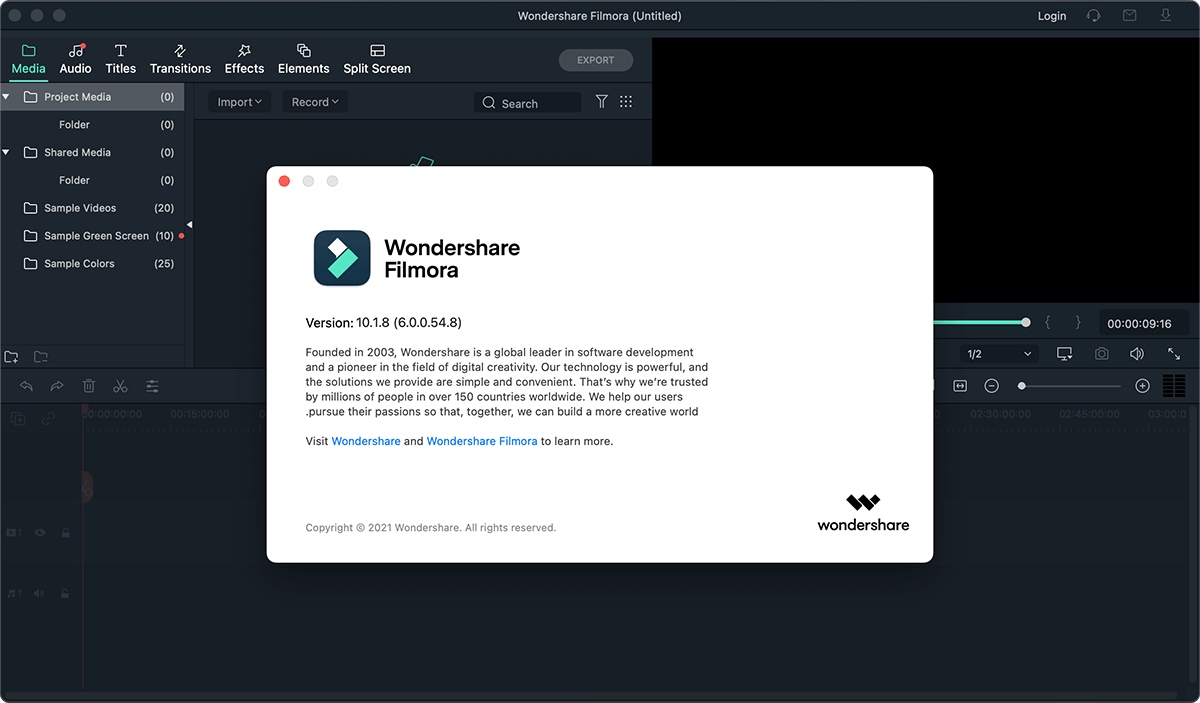Select the Sample Colors folder

point(92,264)
